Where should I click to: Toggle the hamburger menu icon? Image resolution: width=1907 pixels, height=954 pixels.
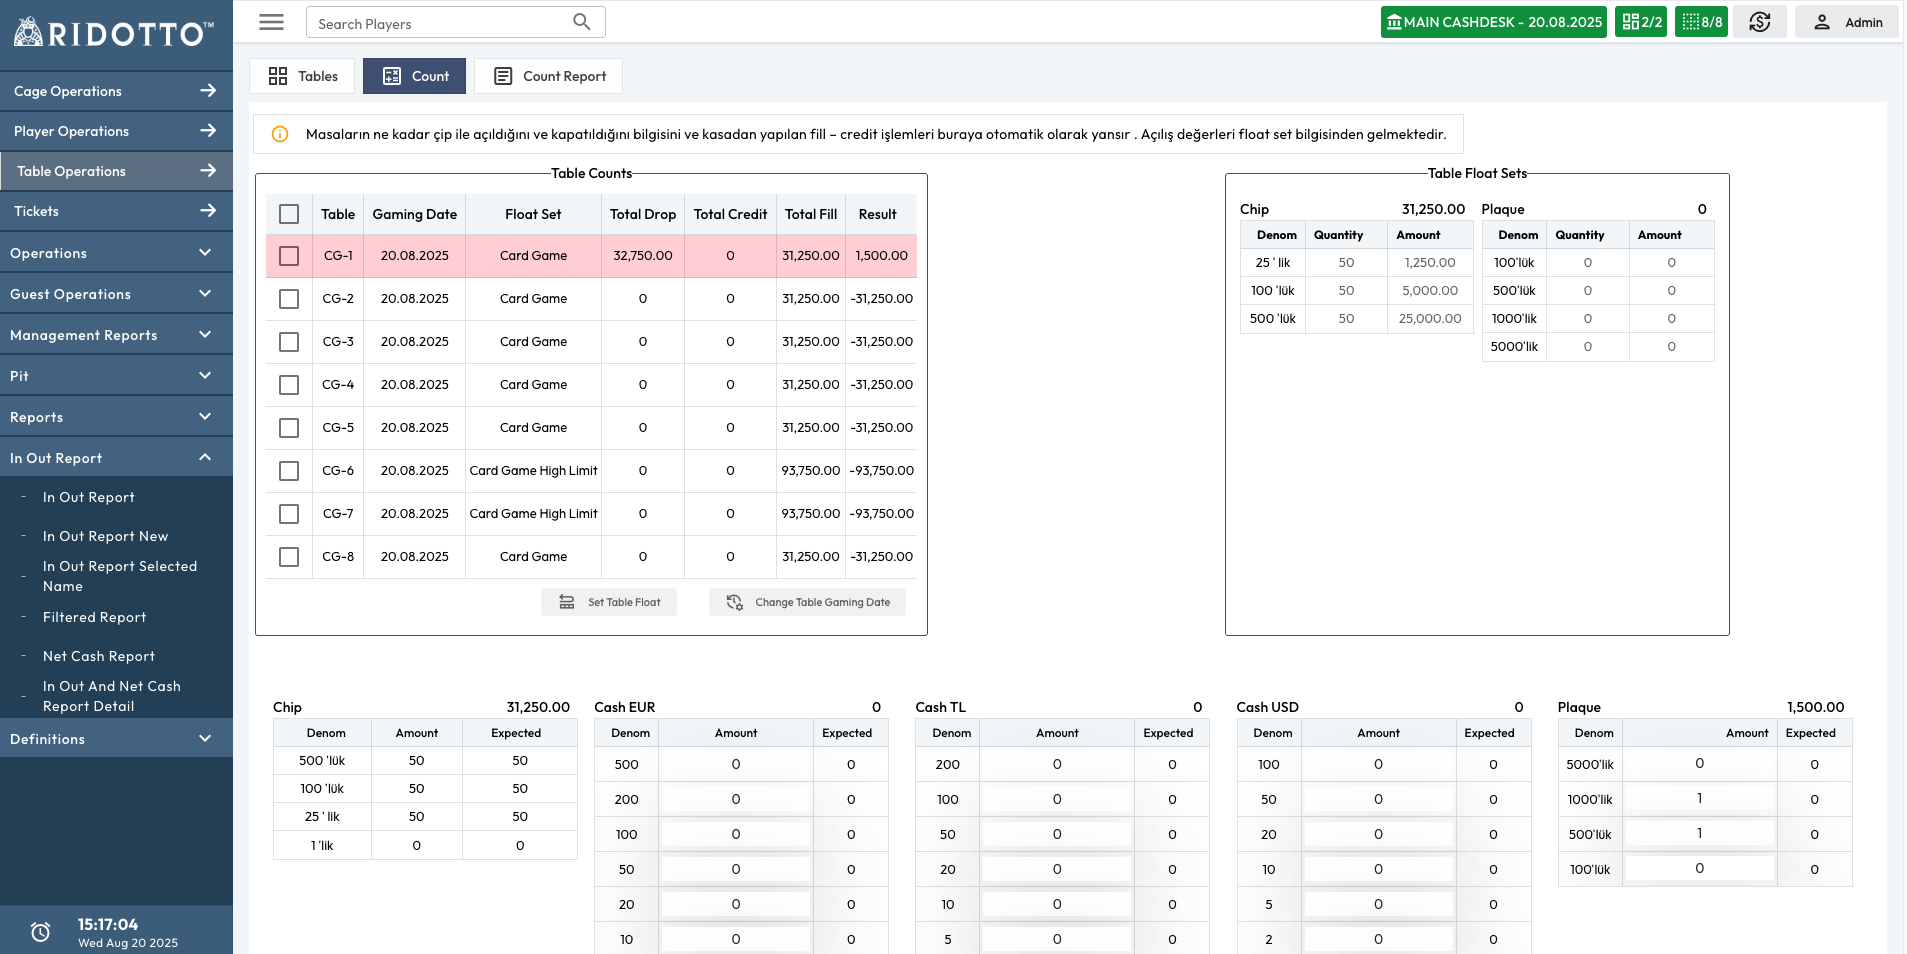[x=271, y=22]
